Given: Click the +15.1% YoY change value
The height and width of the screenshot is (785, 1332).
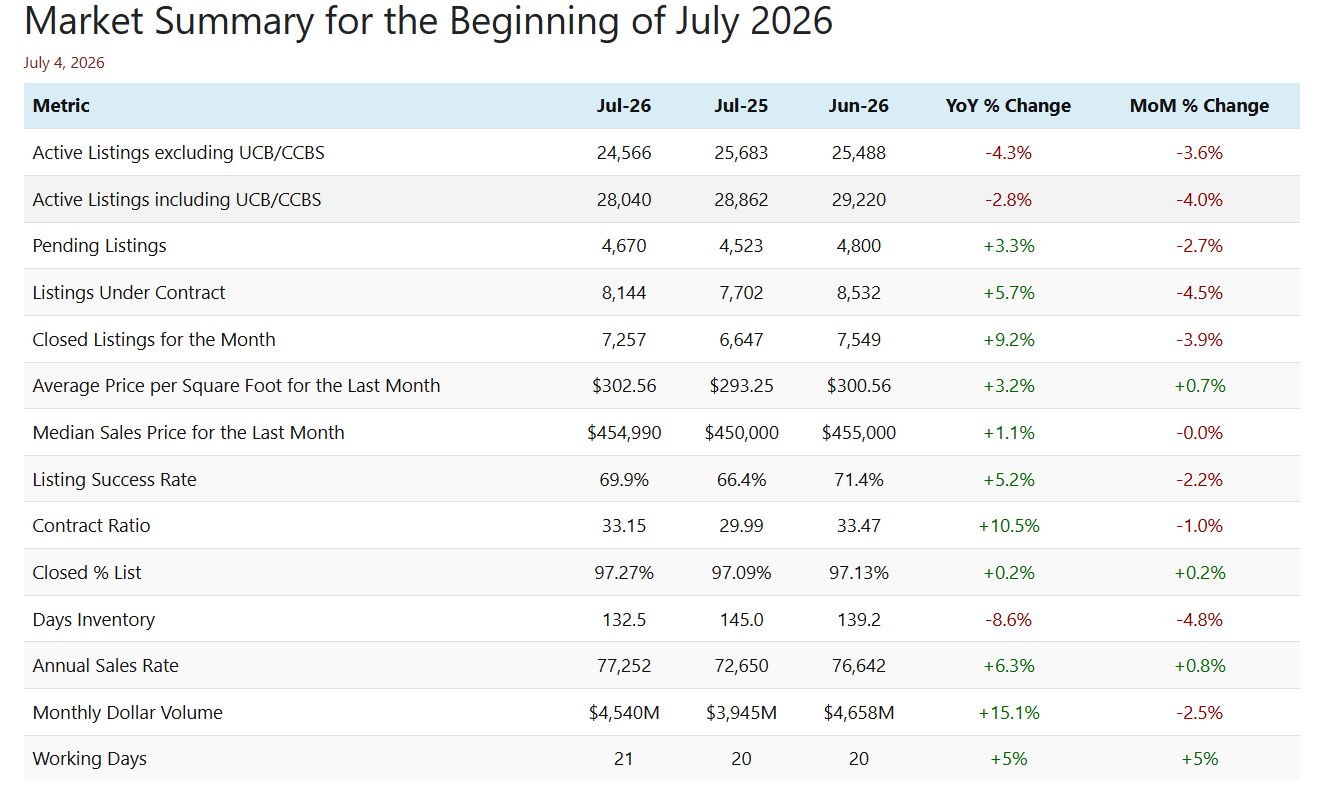Looking at the screenshot, I should (x=1008, y=713).
